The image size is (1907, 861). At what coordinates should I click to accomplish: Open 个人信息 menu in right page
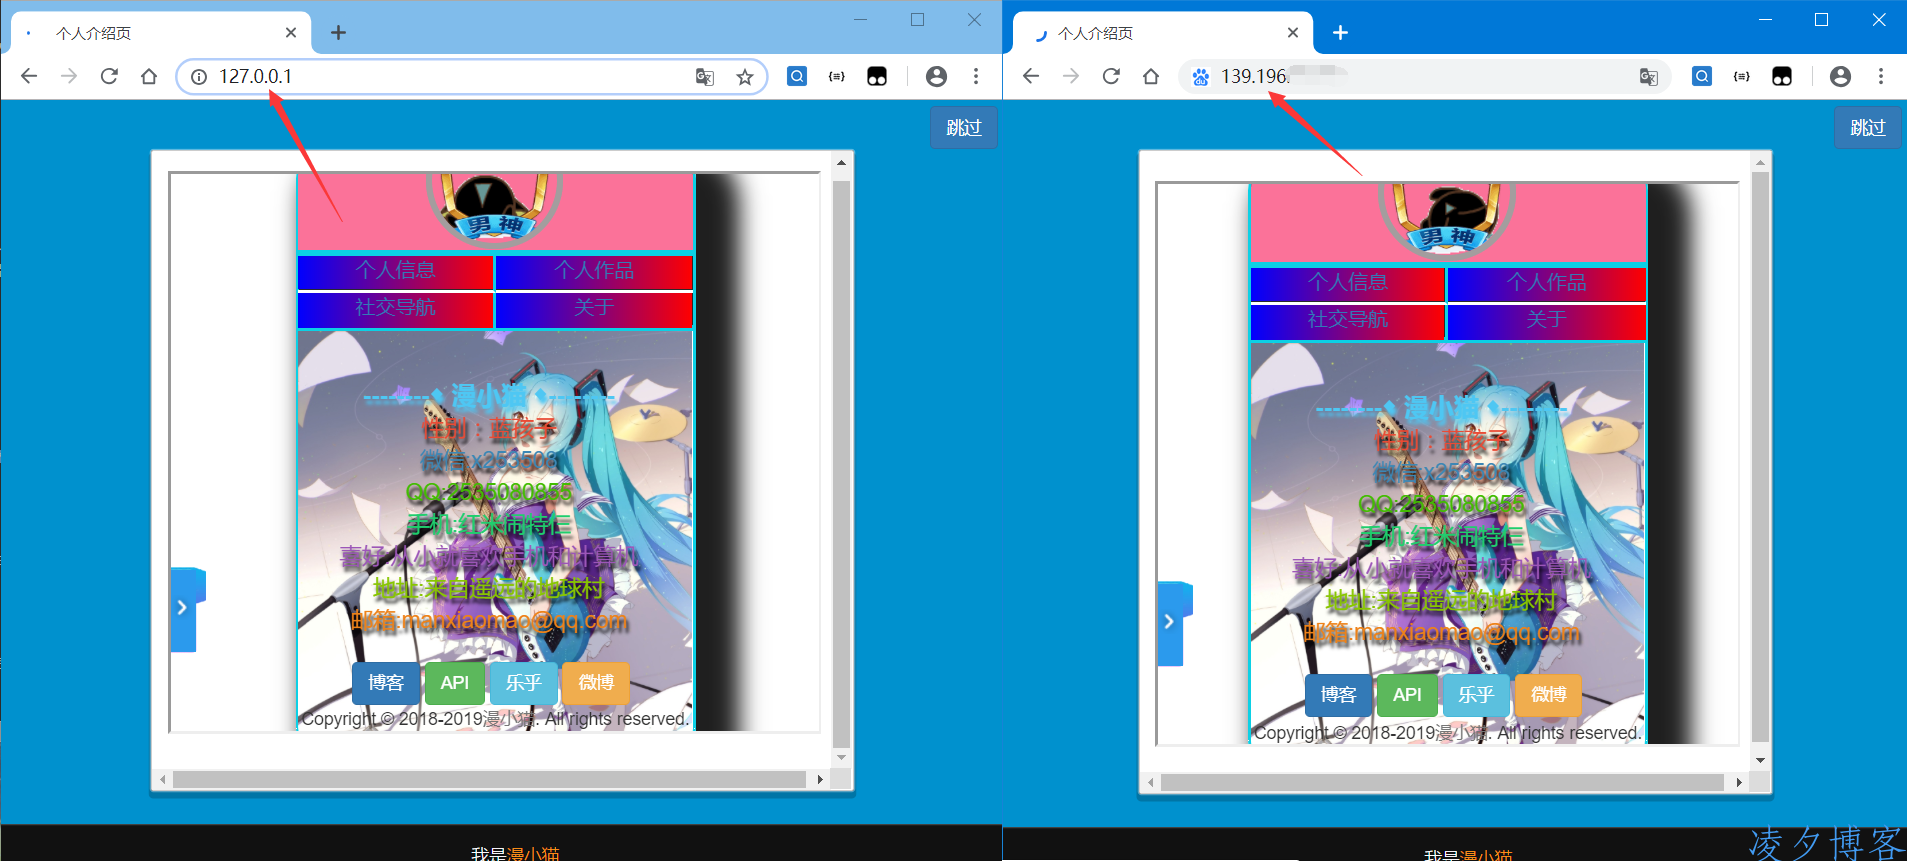point(1348,283)
